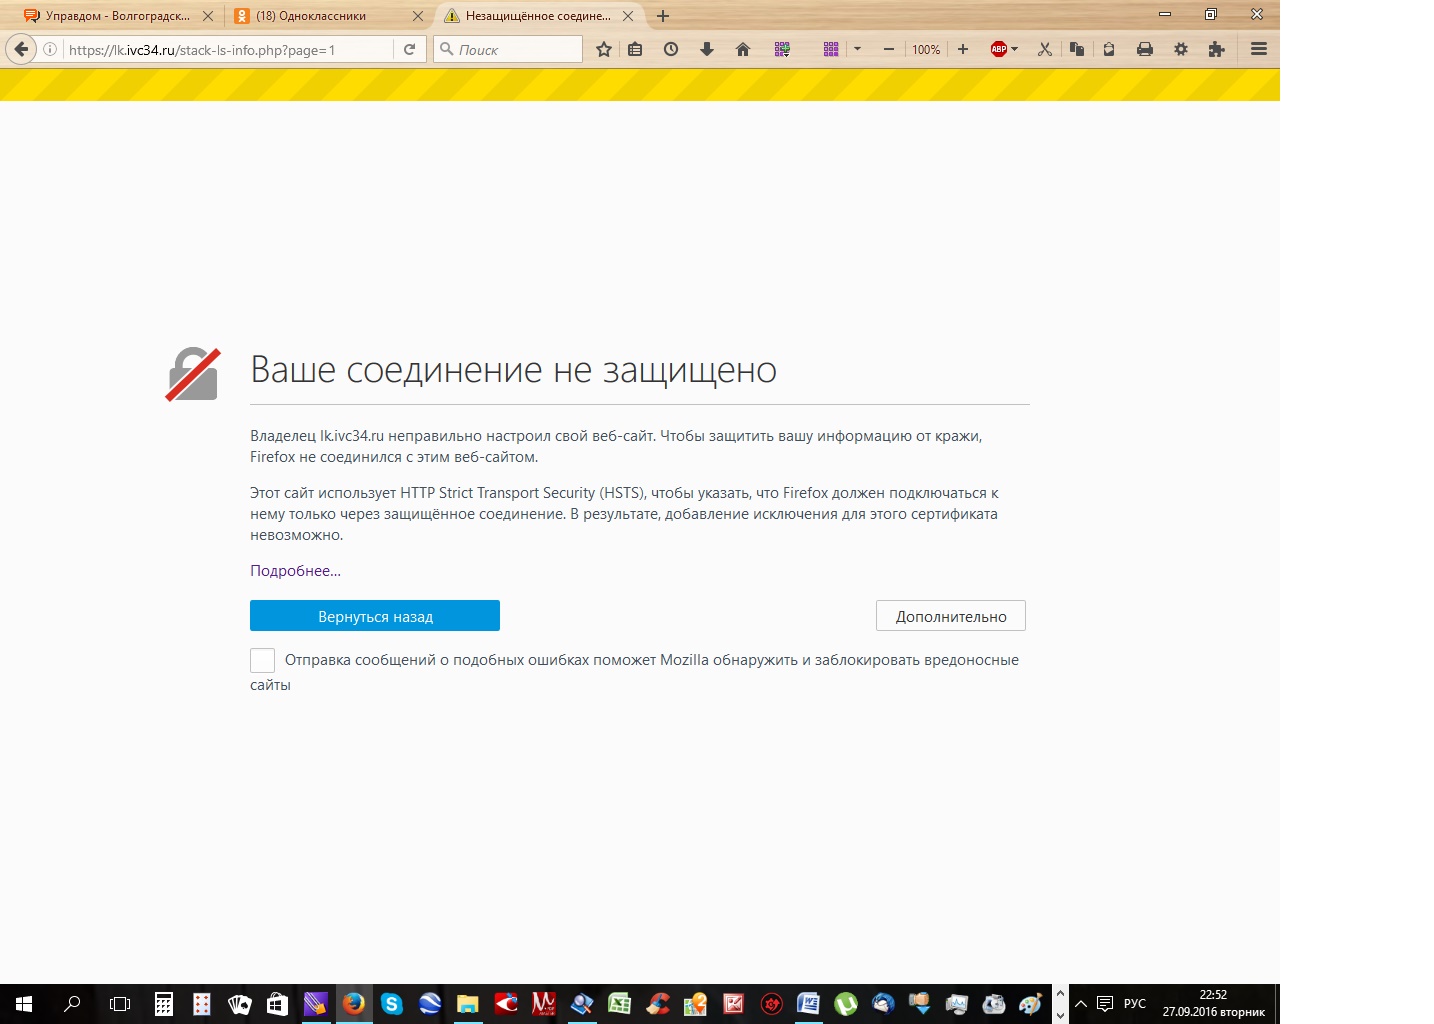Zoom in with the plus button
1434x1024 pixels.
tap(963, 49)
